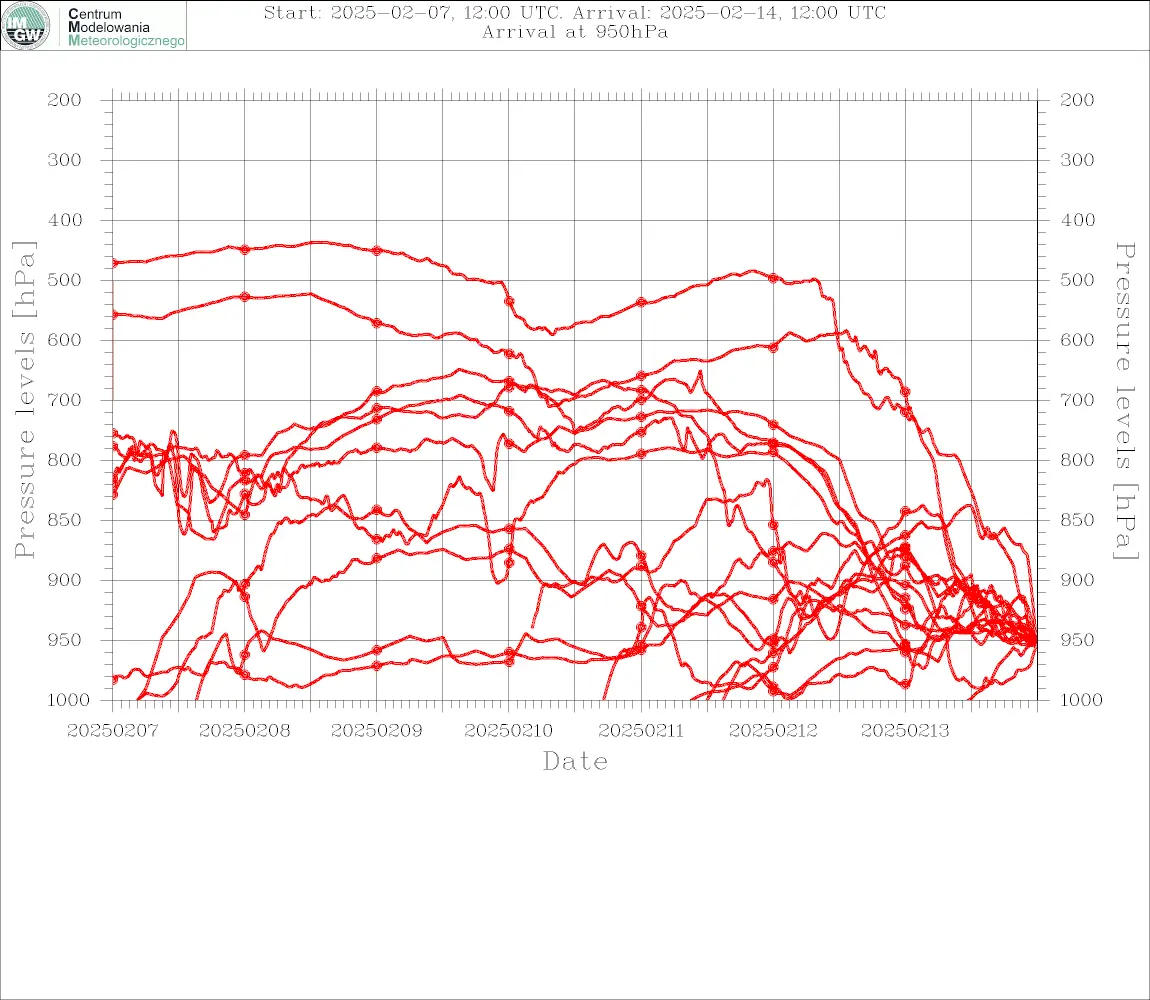Click the IMGW round logo icon
The width and height of the screenshot is (1150, 1000).
(26, 26)
